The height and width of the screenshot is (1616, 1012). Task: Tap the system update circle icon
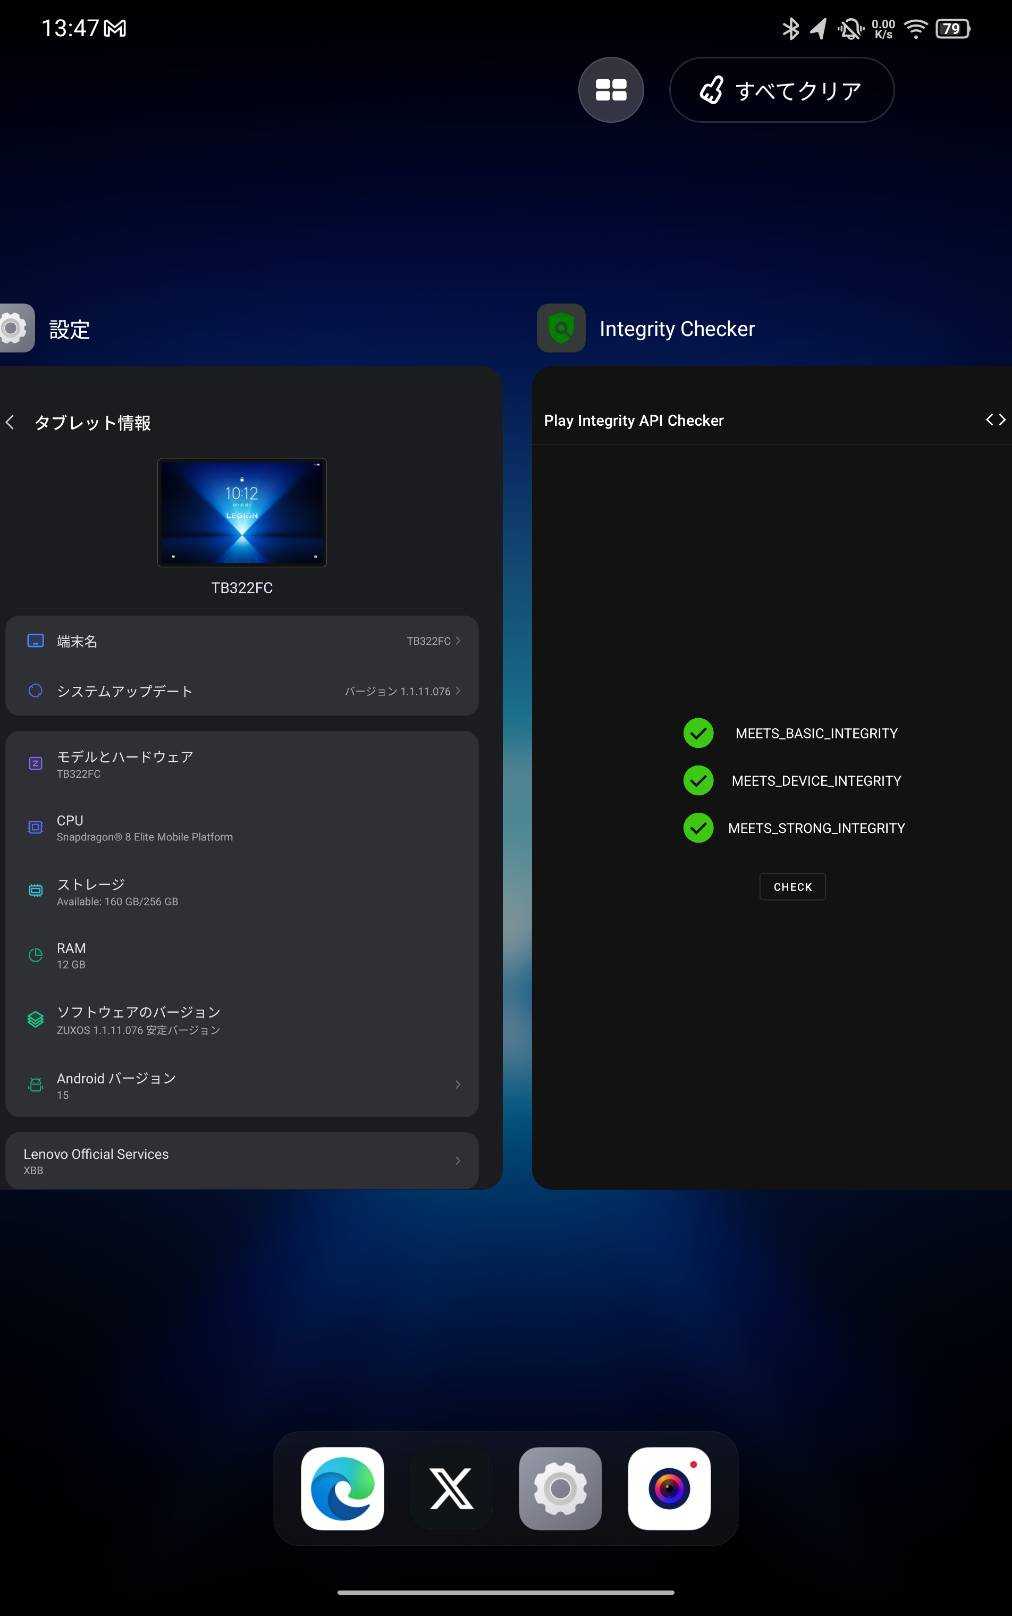pyautogui.click(x=35, y=691)
